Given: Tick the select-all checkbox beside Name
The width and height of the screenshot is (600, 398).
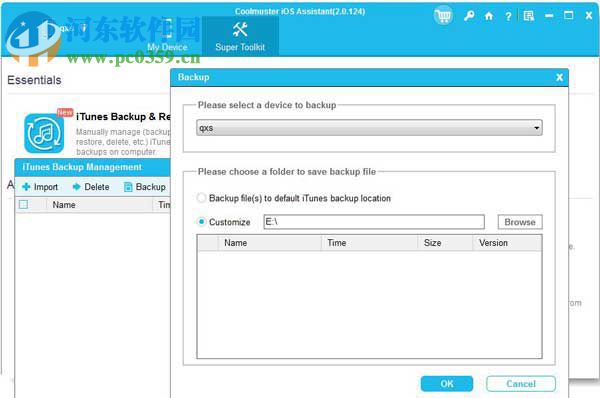Looking at the screenshot, I should (x=23, y=204).
